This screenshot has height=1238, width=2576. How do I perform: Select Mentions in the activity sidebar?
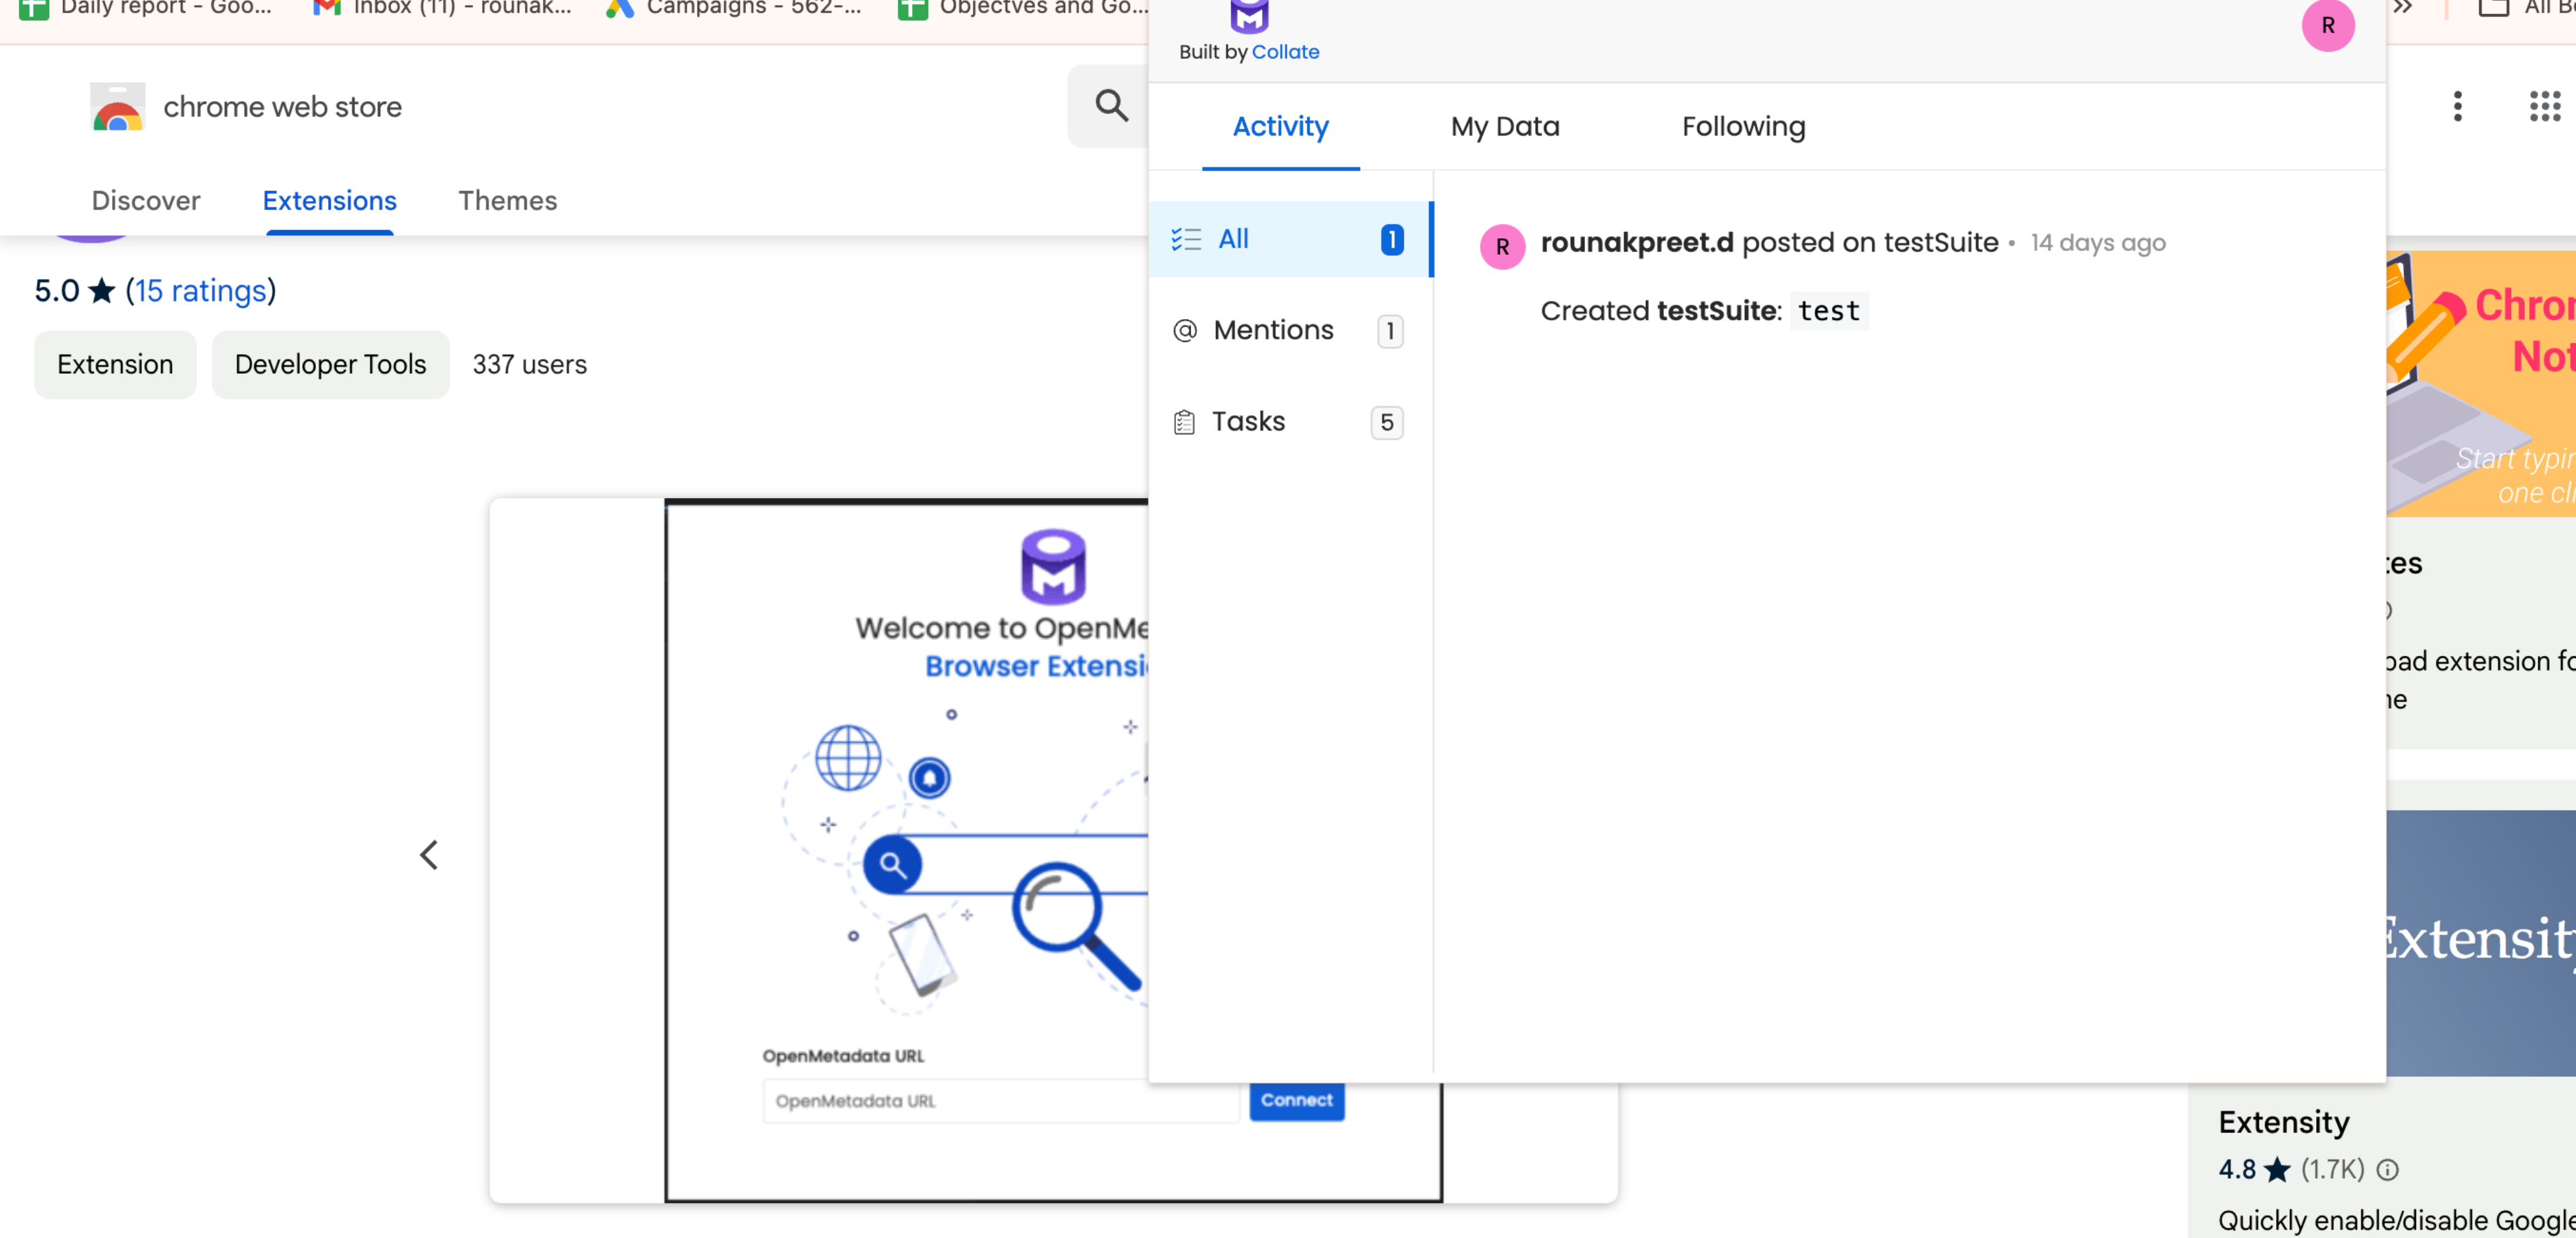[1273, 330]
